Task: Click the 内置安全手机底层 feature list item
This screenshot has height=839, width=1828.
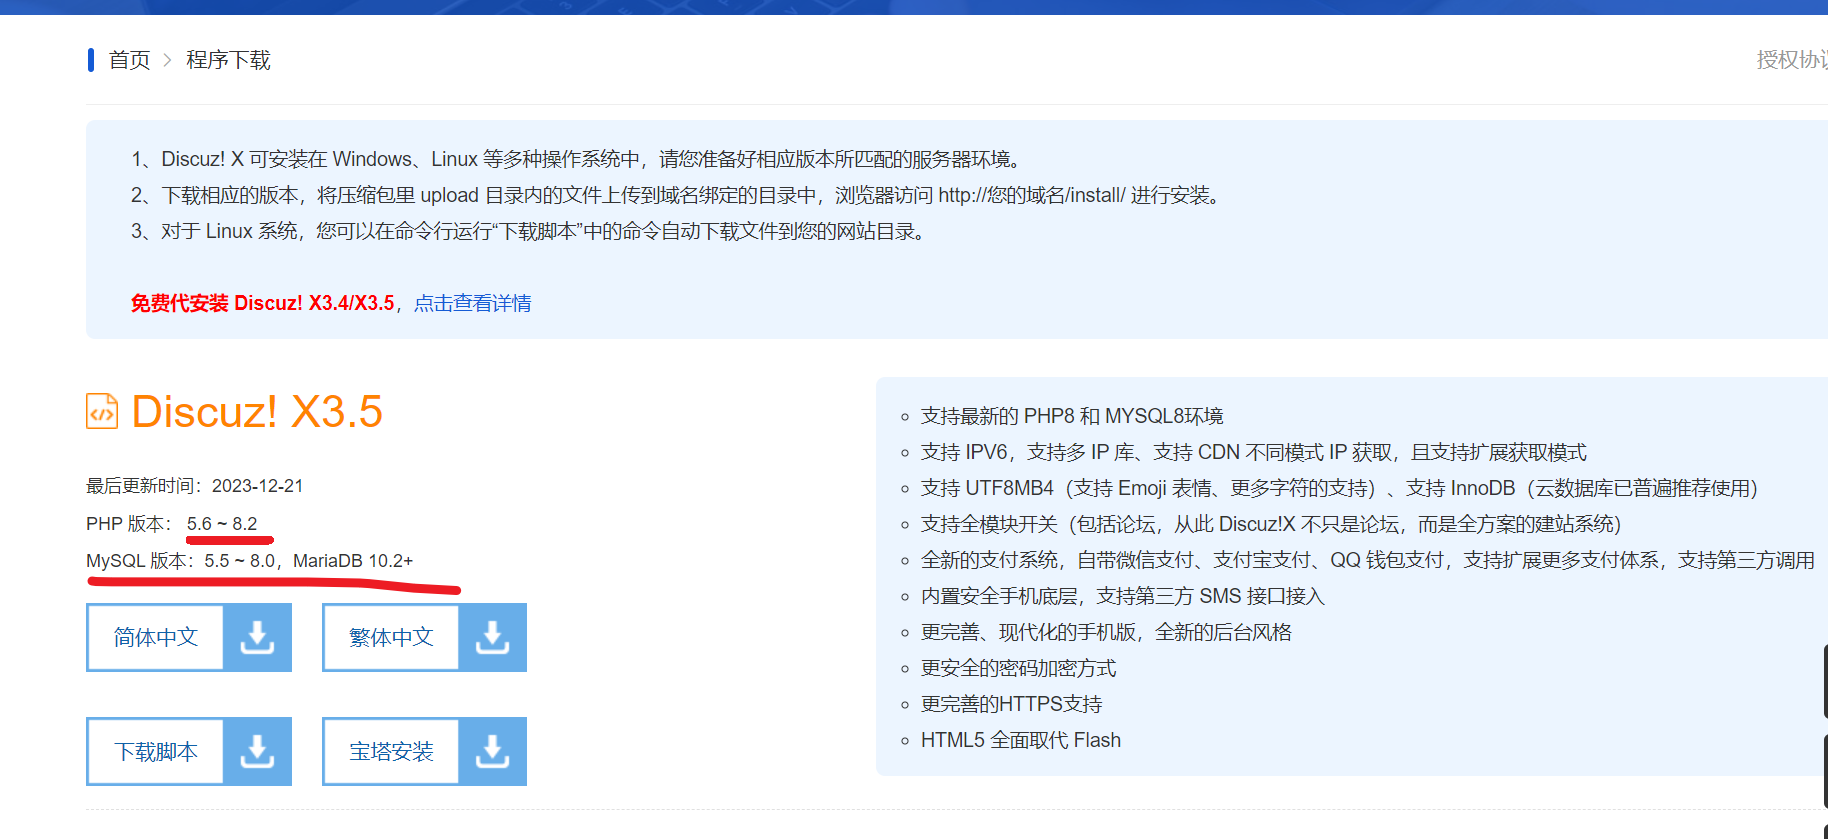Action: point(1123,596)
